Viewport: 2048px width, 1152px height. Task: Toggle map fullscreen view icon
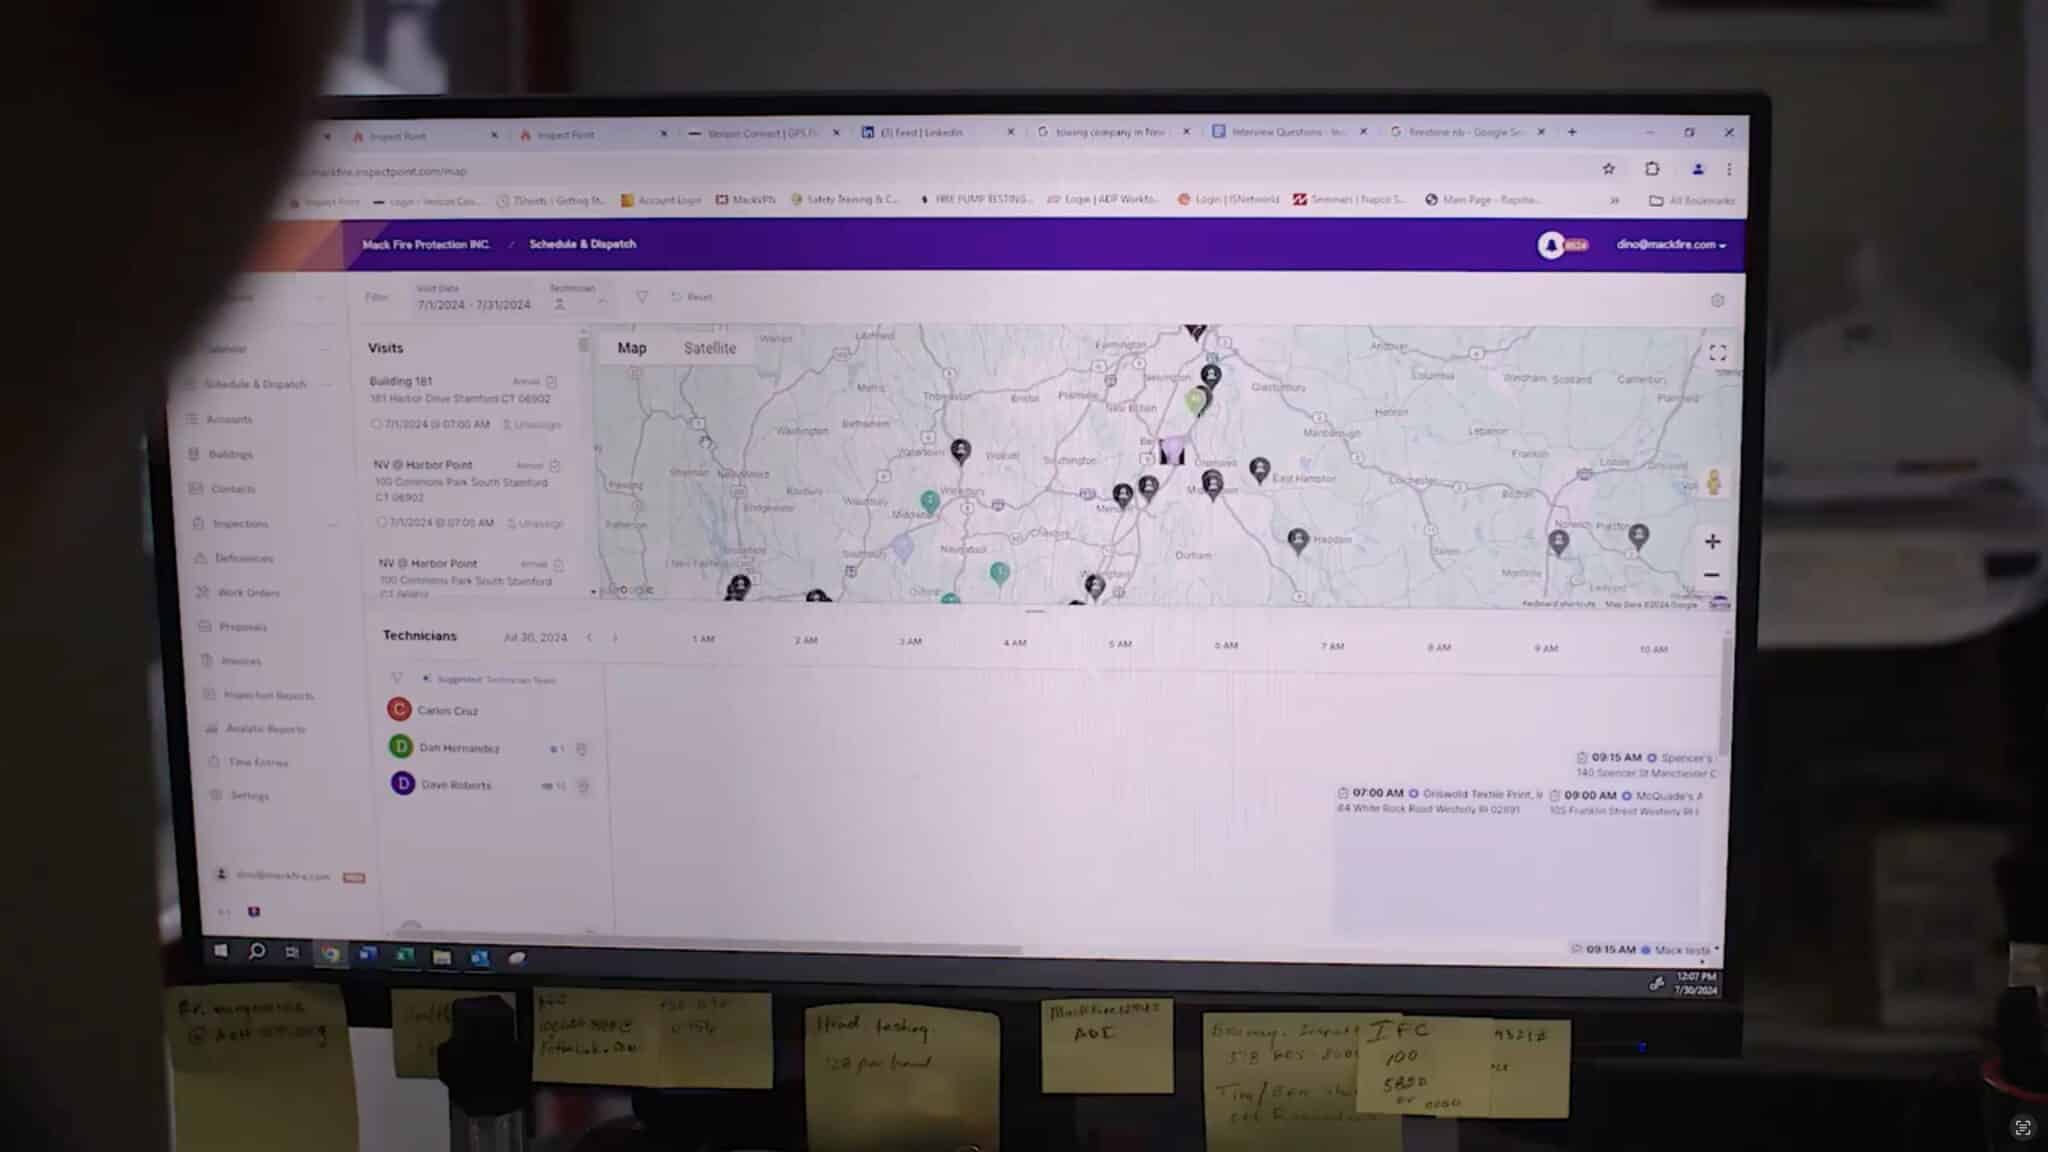pyautogui.click(x=1717, y=353)
